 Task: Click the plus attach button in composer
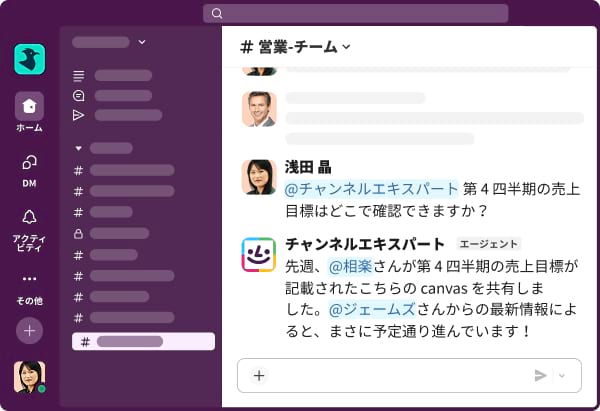pos(259,375)
